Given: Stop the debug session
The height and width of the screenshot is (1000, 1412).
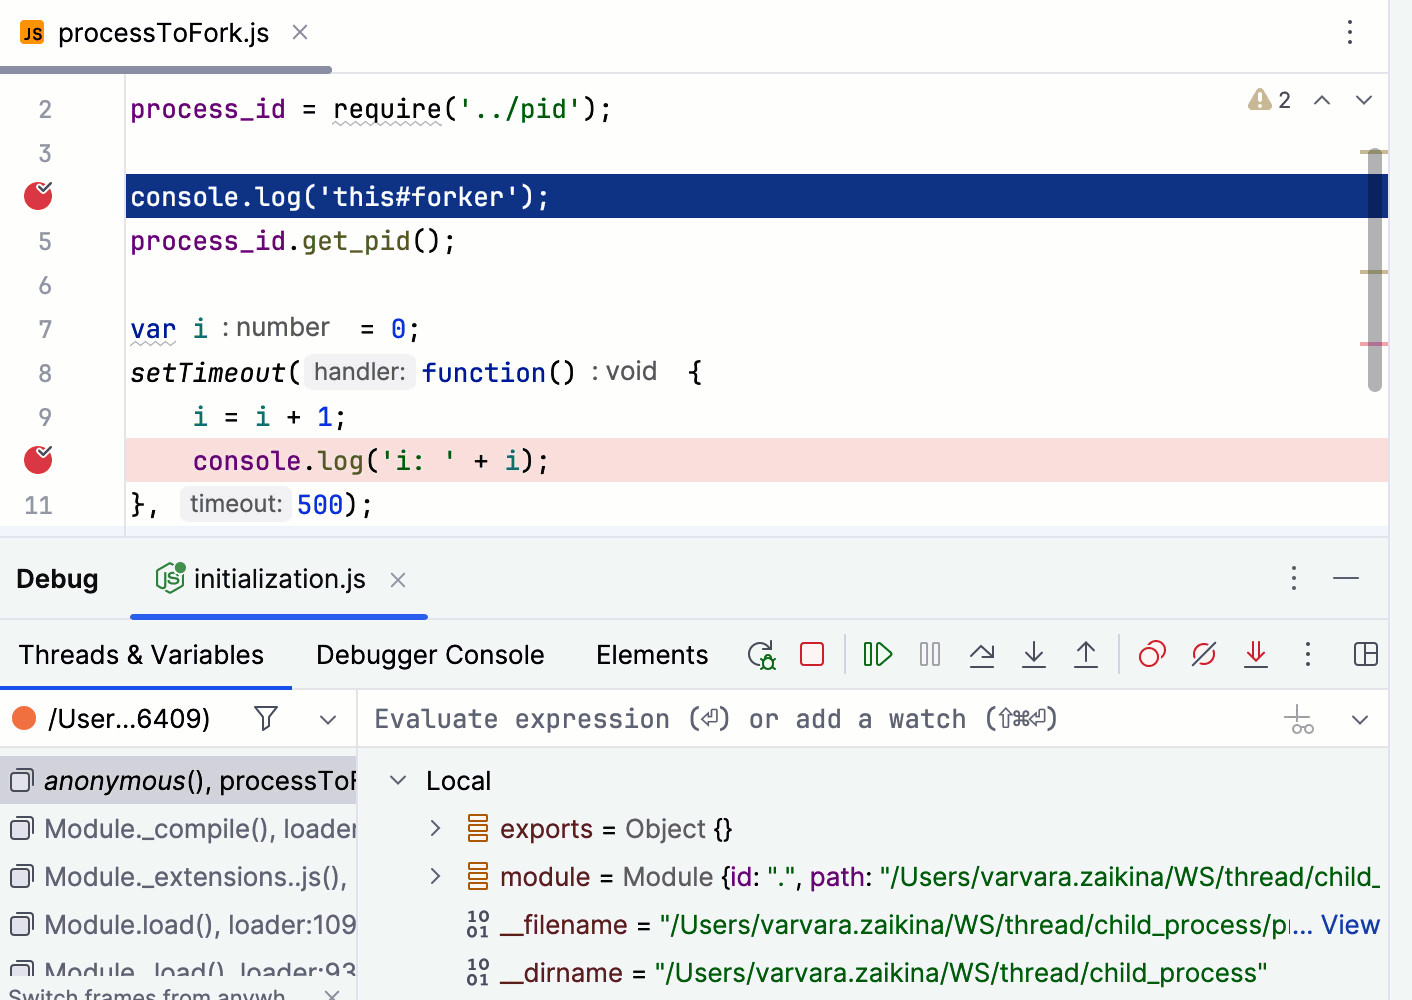Looking at the screenshot, I should [x=812, y=655].
